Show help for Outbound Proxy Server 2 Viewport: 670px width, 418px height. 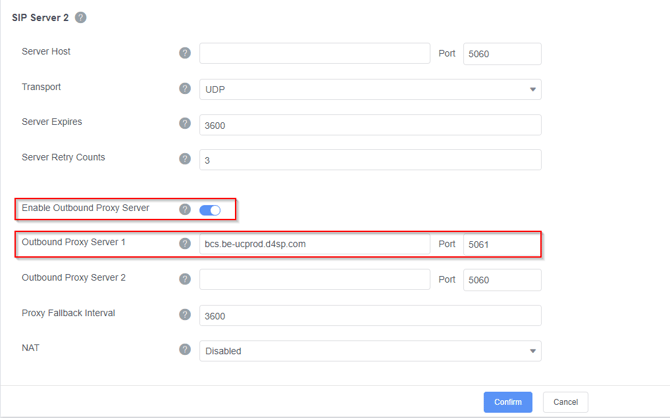tap(185, 279)
